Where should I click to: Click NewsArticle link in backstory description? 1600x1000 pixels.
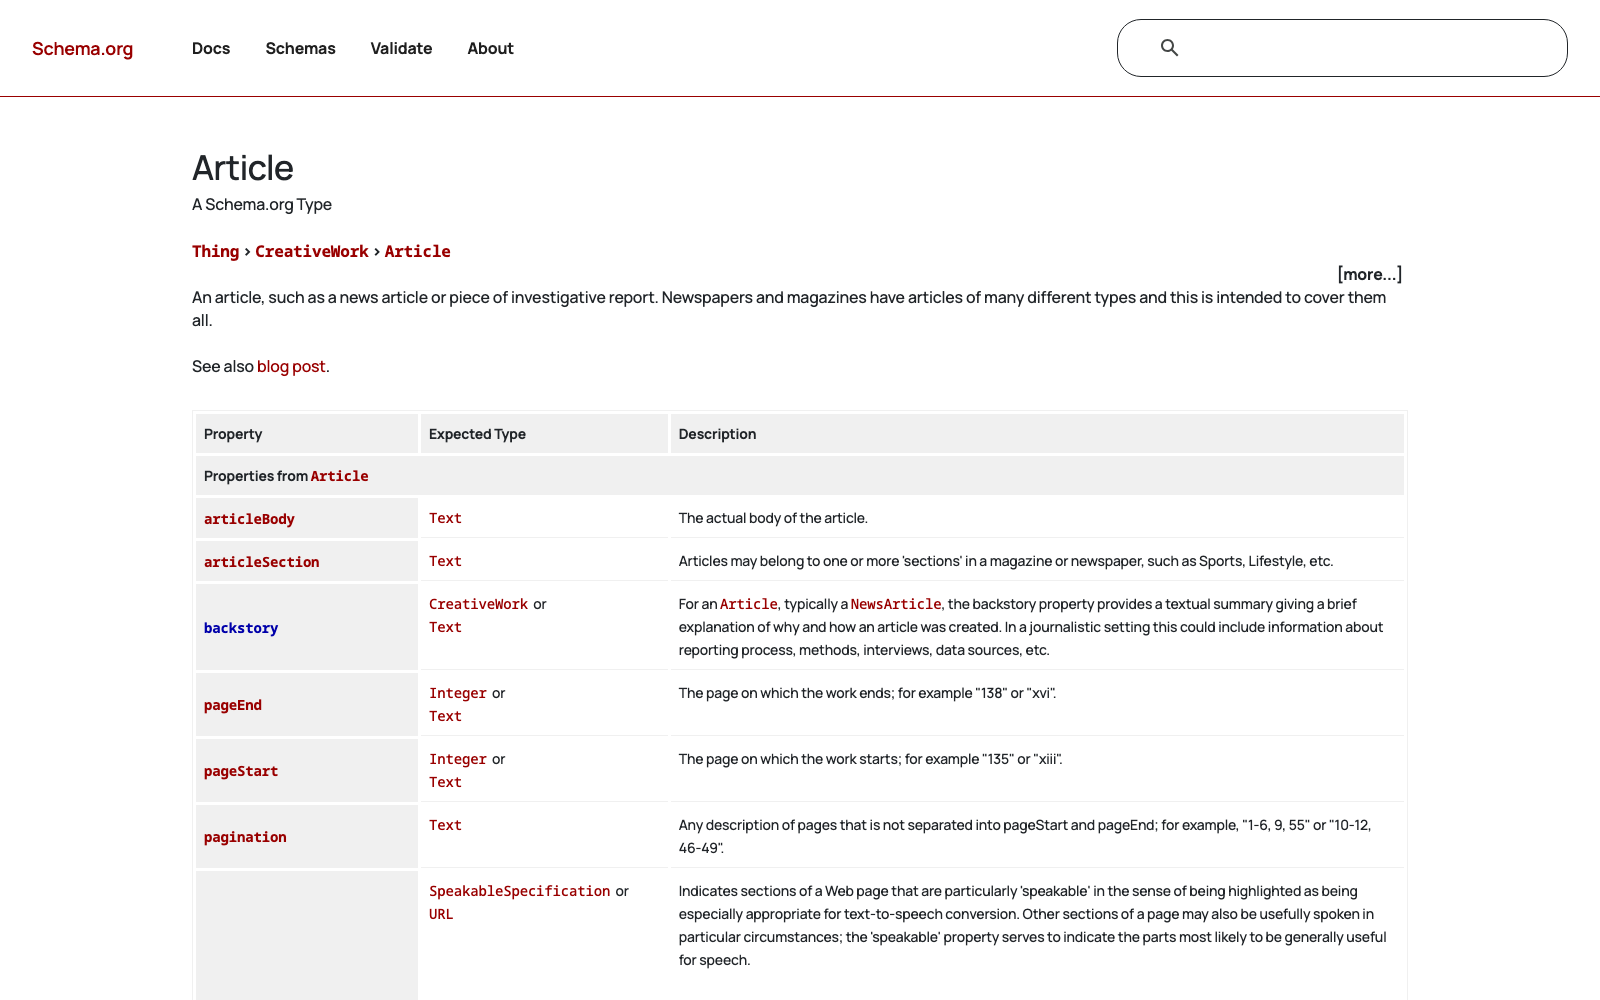895,604
